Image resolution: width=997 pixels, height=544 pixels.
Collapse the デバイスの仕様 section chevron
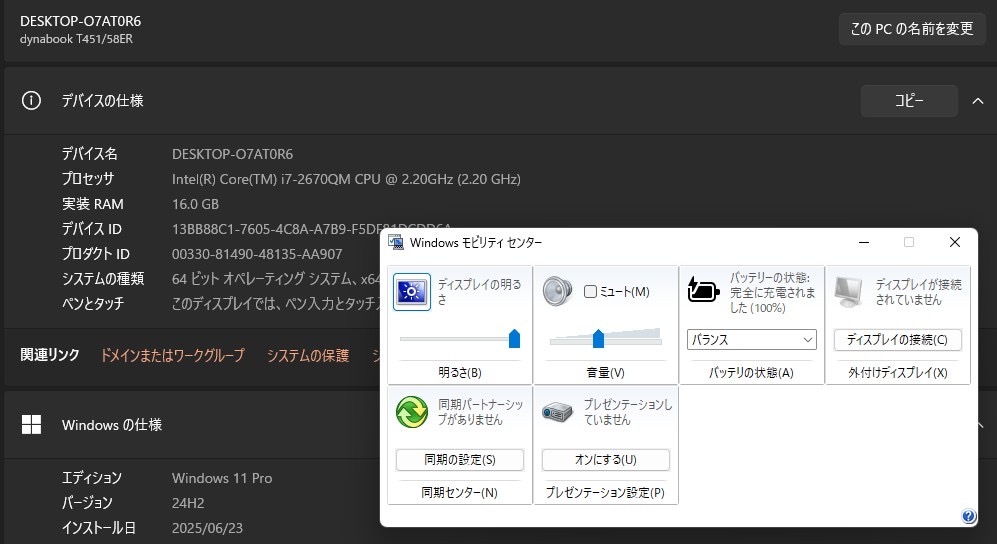tap(978, 100)
